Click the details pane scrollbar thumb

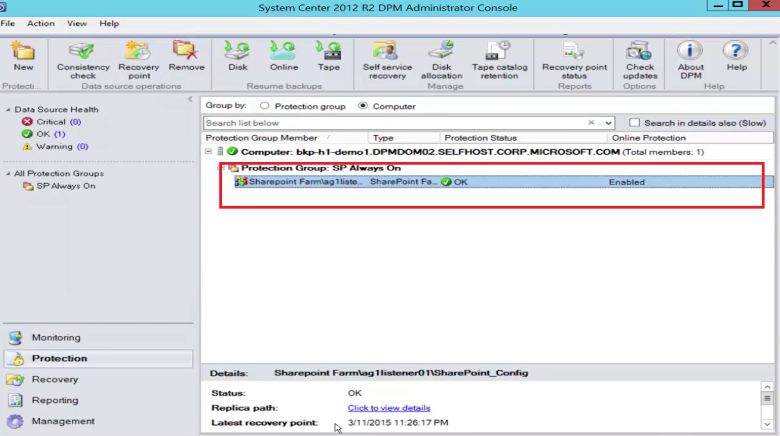click(767, 398)
